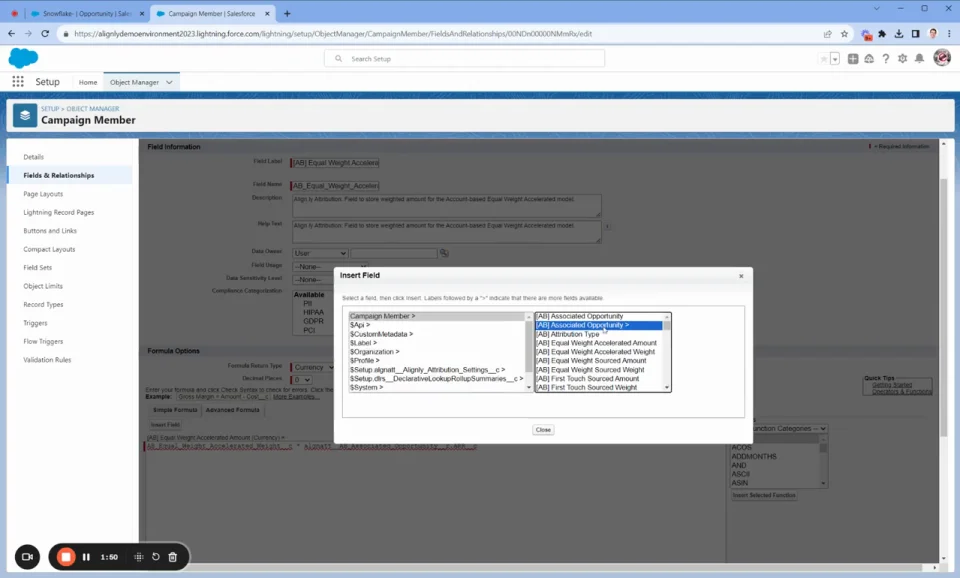Select $CustomMetadata > in the field list
Viewport: 960px width, 578px height.
pyautogui.click(x=437, y=334)
